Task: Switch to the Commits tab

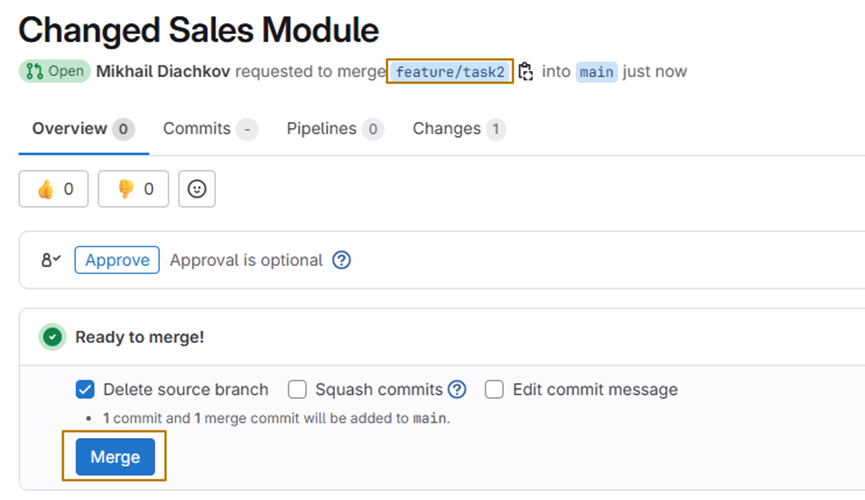Action: click(210, 129)
